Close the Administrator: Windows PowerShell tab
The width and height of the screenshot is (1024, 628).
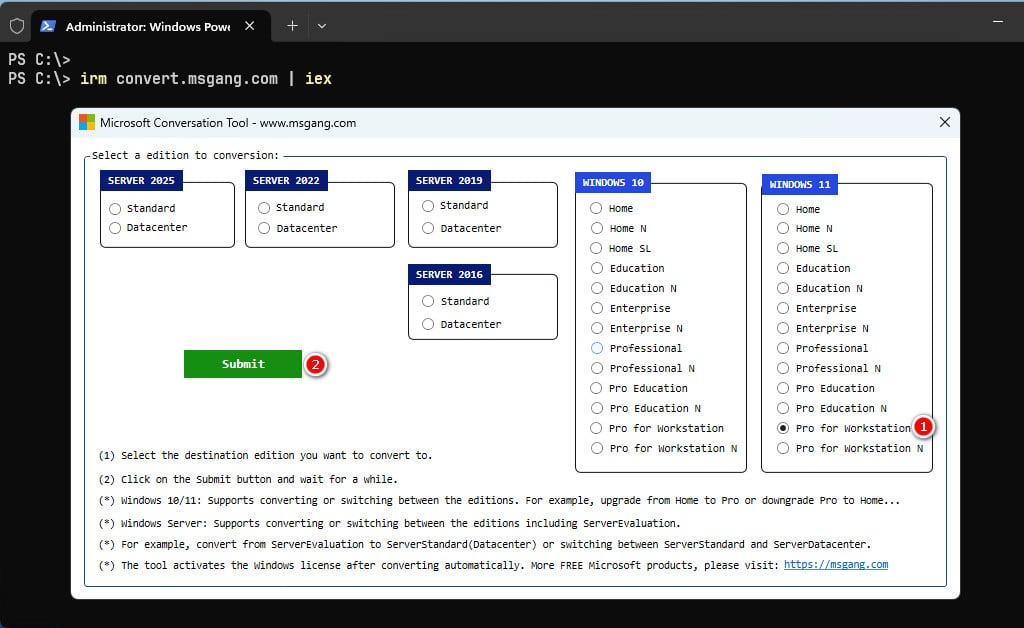pos(249,26)
